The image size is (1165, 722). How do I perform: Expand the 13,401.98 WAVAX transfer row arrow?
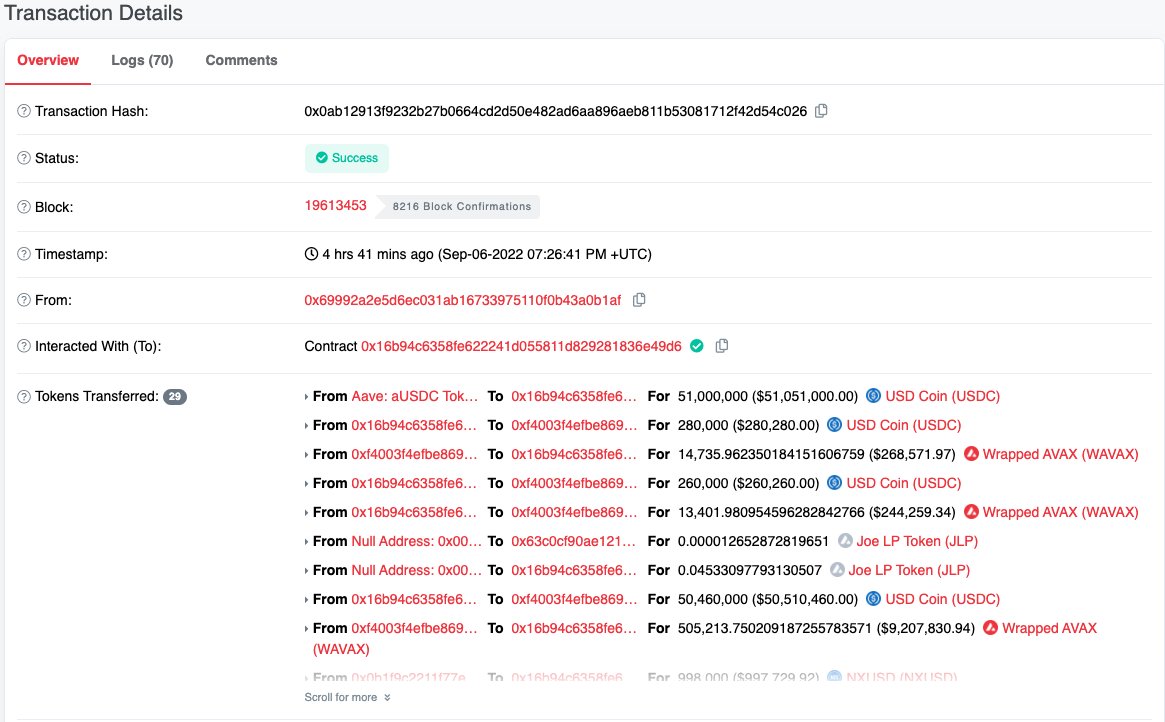306,513
